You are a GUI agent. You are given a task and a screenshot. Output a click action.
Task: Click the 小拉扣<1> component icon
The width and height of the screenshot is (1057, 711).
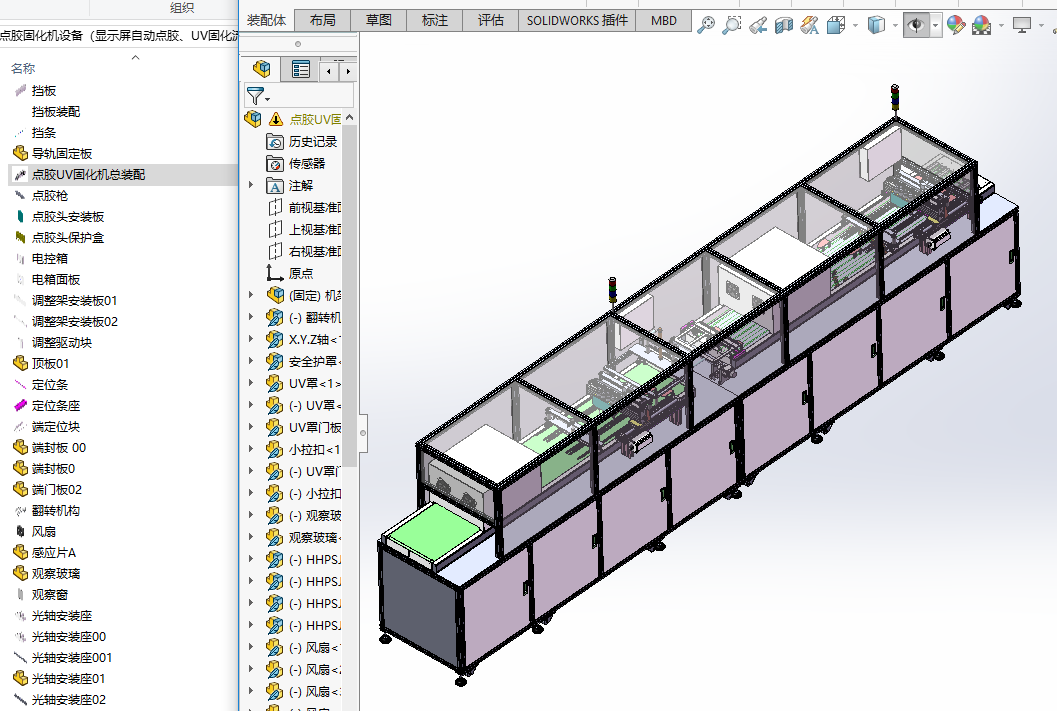274,450
